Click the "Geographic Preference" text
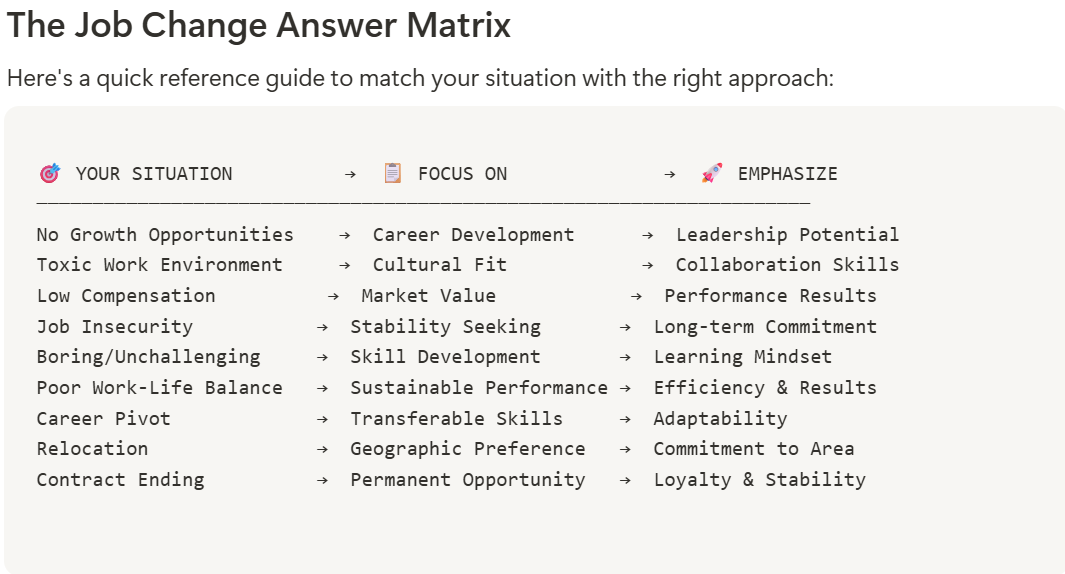 click(x=467, y=449)
